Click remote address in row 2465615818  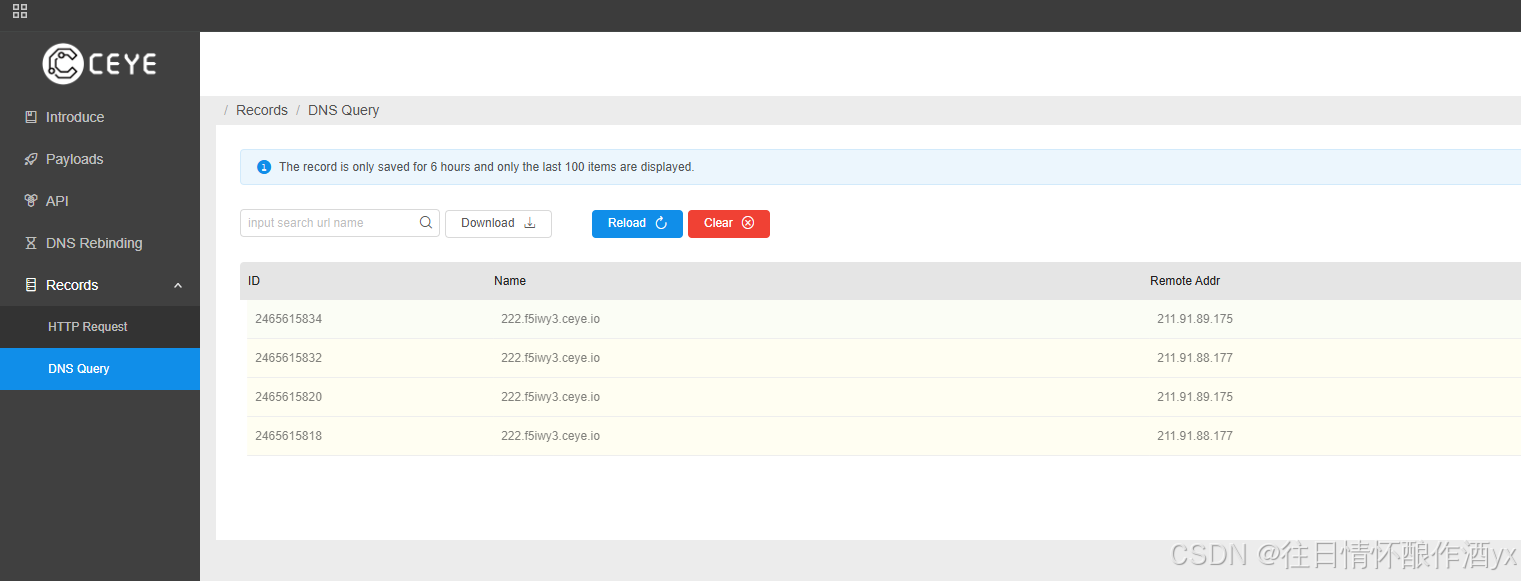[x=1195, y=436]
